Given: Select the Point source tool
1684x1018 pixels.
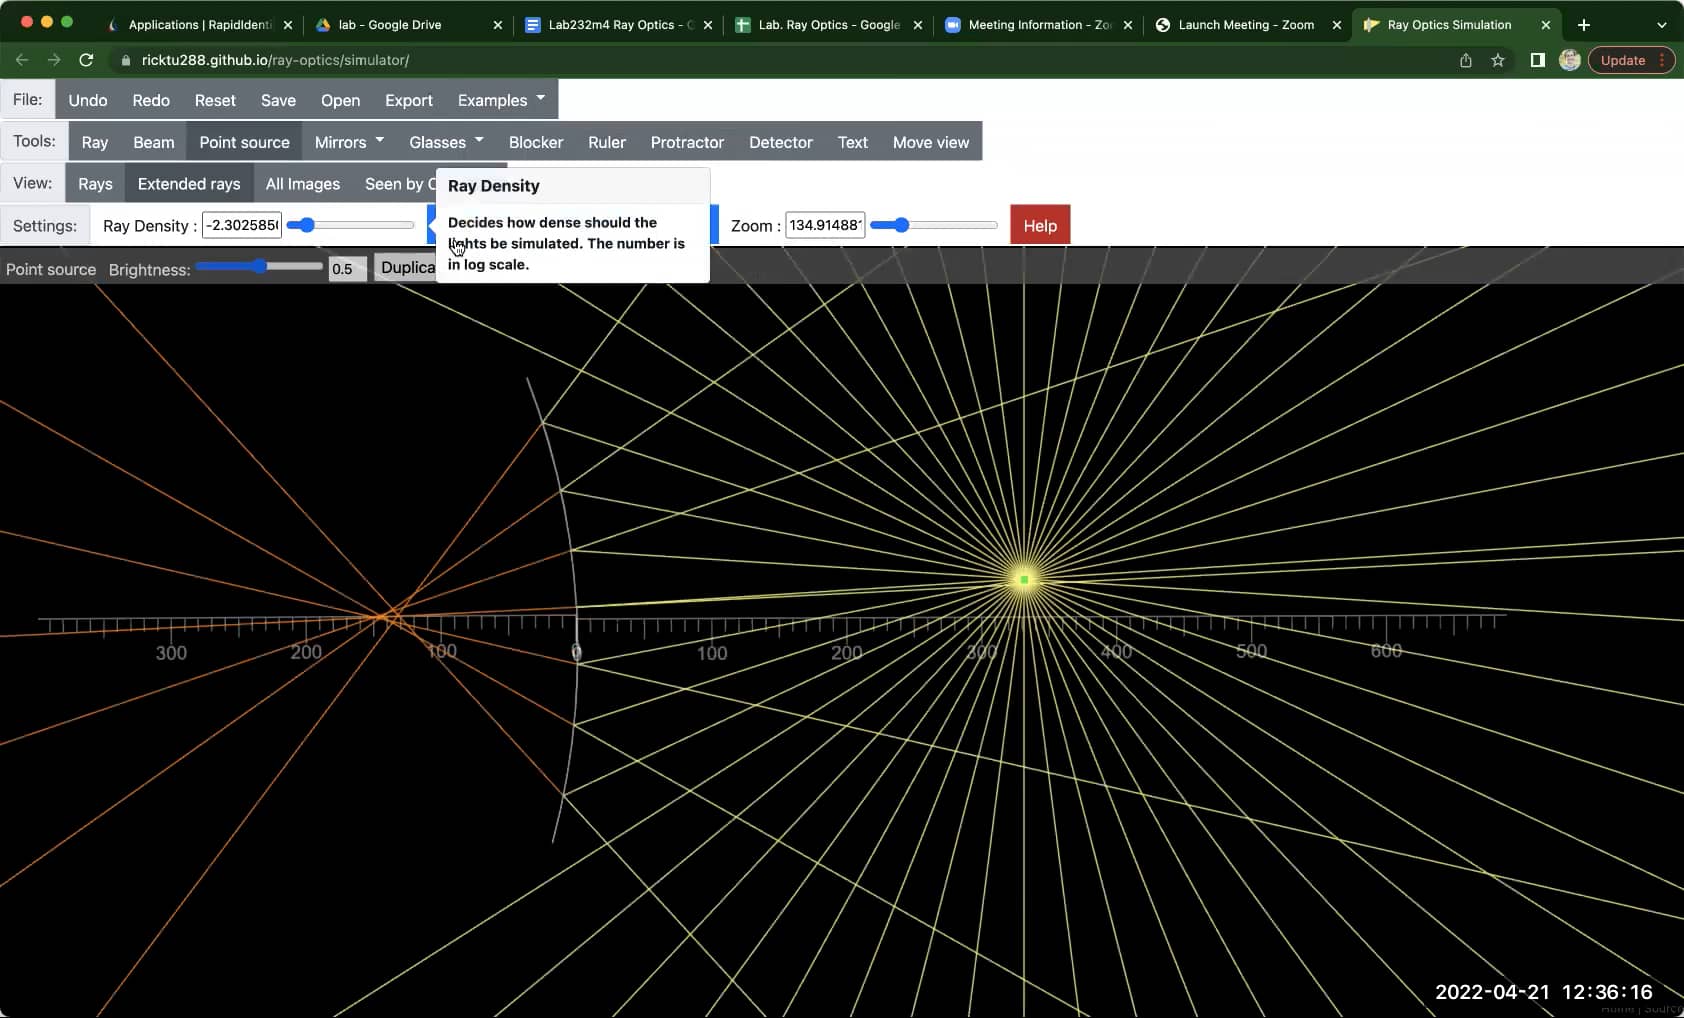Looking at the screenshot, I should pyautogui.click(x=243, y=142).
